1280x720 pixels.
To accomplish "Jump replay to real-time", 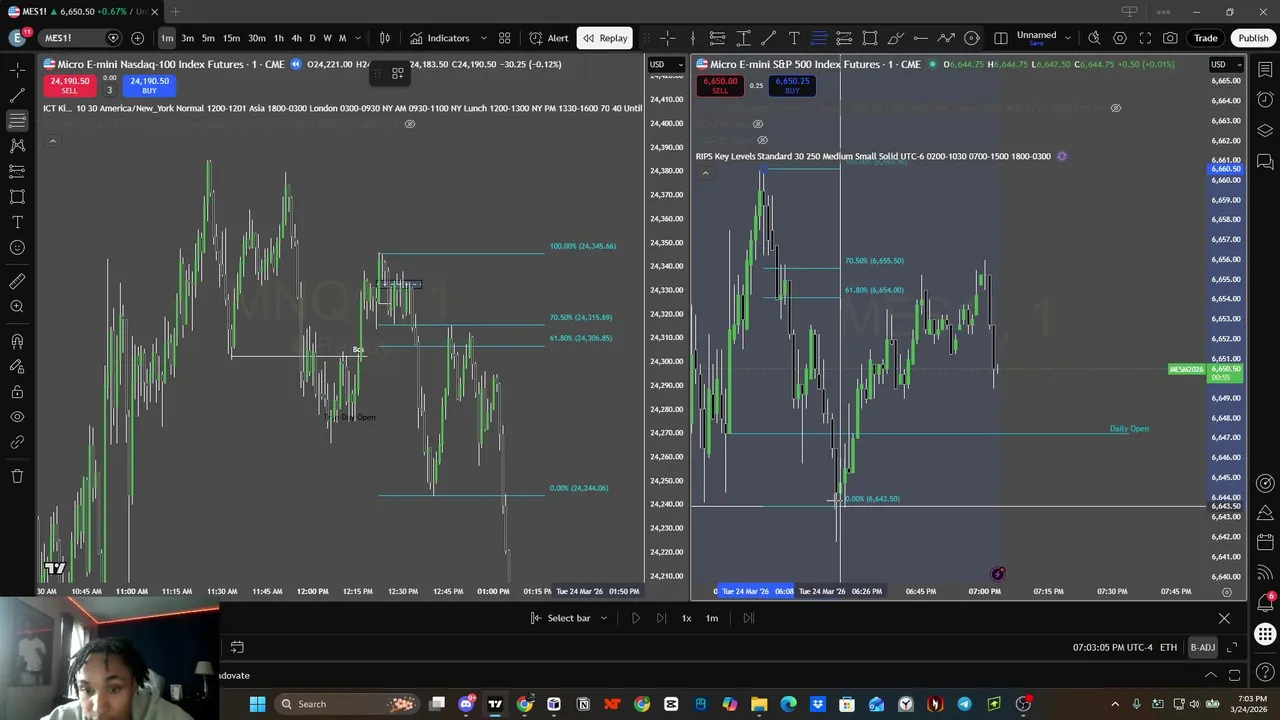I will 749,618.
